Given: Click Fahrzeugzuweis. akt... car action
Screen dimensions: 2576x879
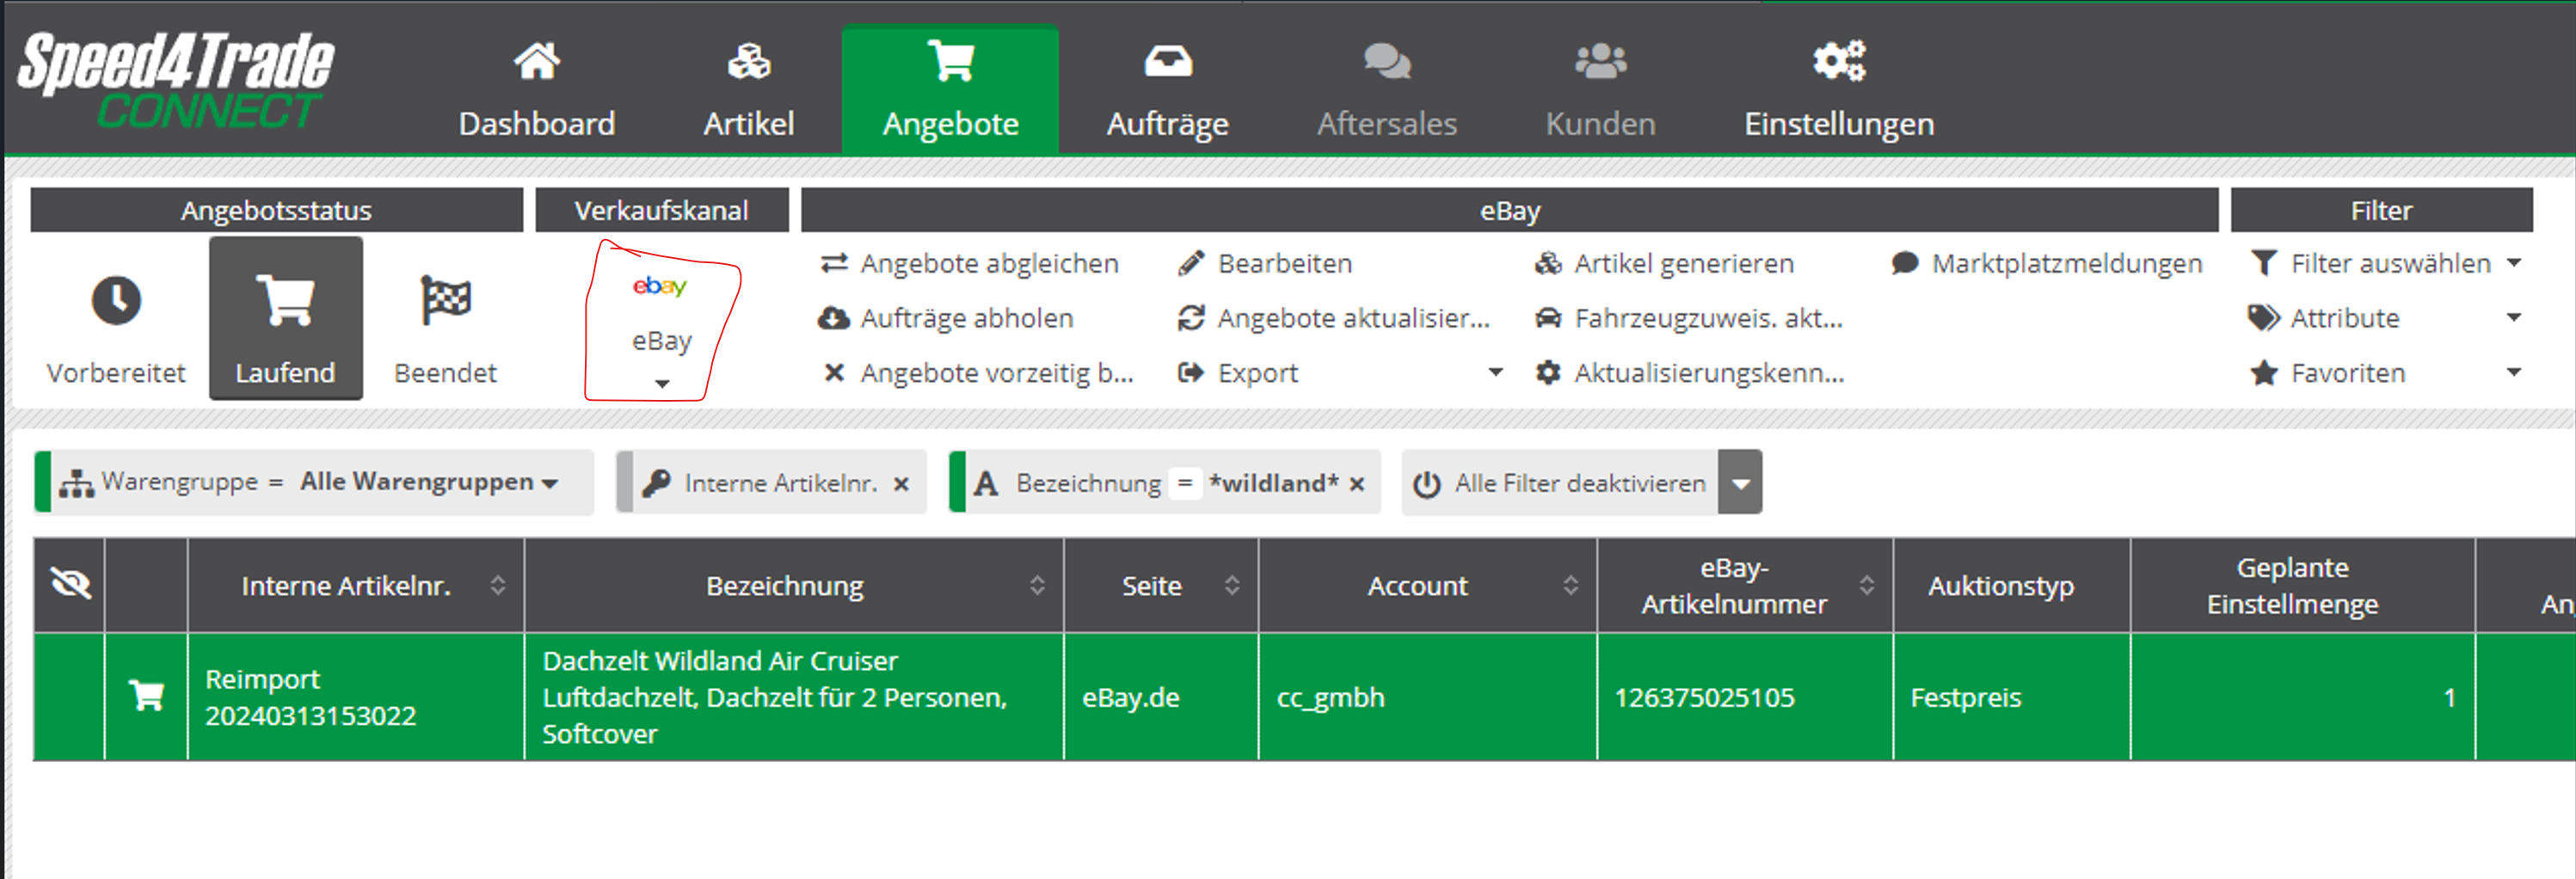Looking at the screenshot, I should [1688, 318].
